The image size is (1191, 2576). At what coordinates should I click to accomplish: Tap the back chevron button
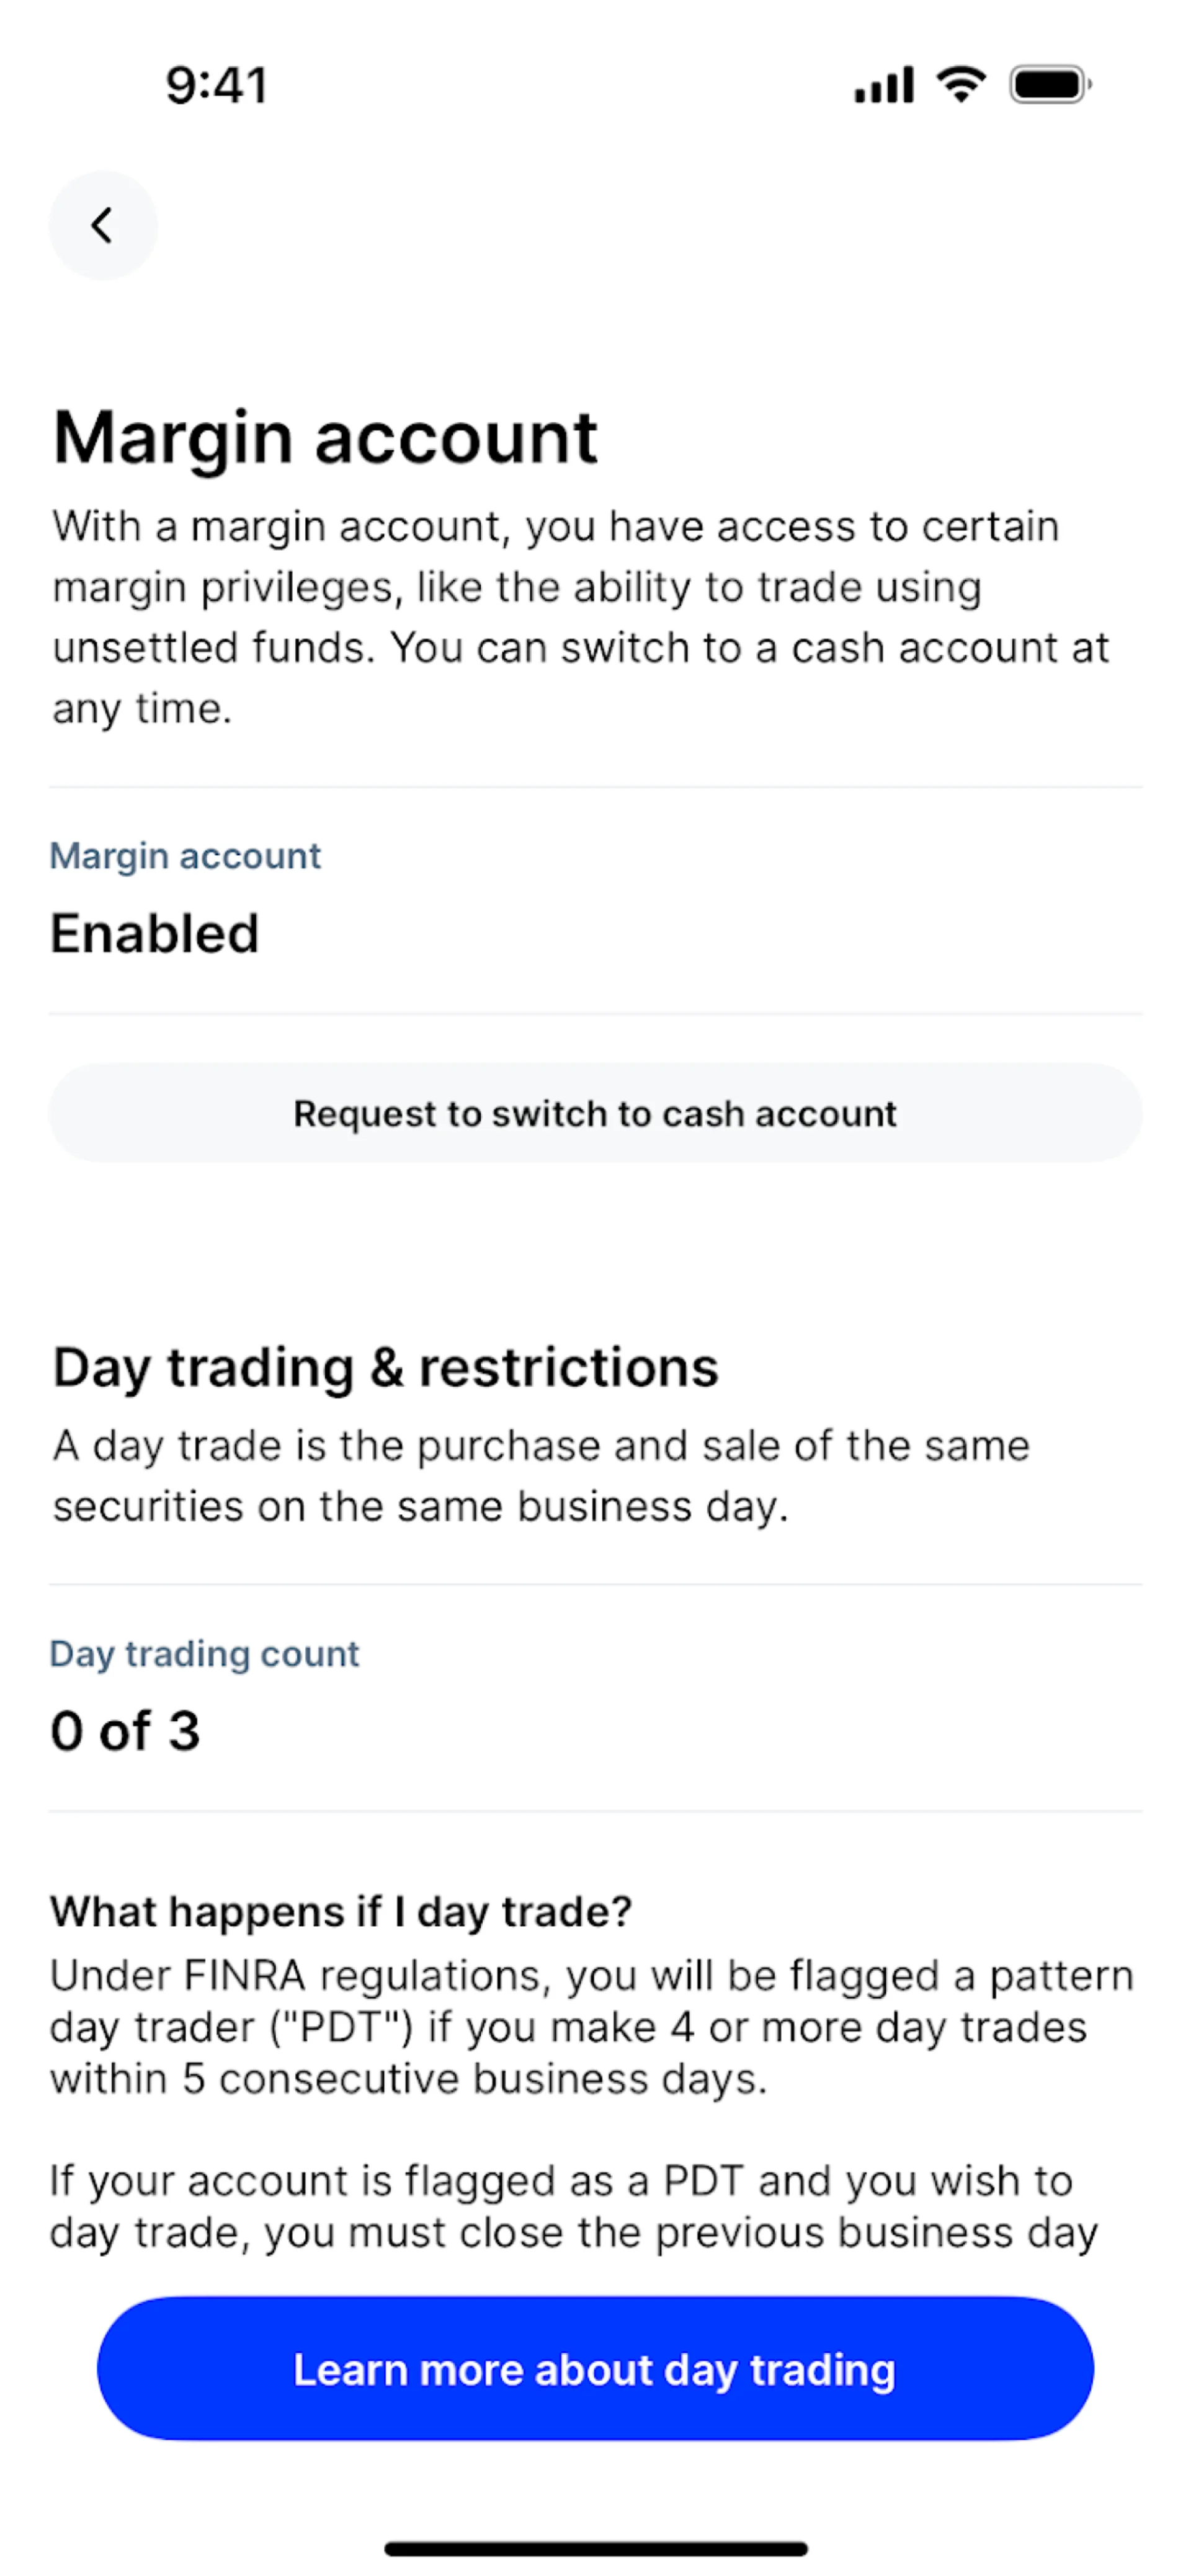tap(103, 225)
